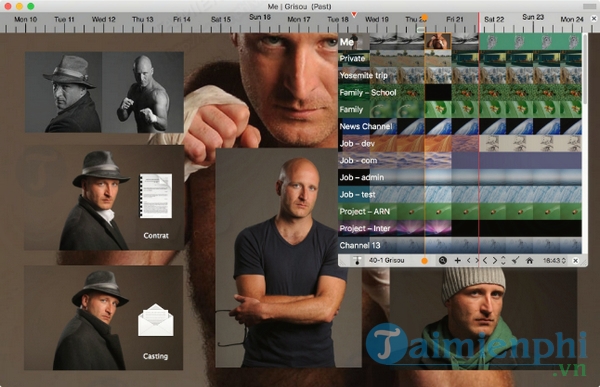Select the Job – com channel row
The width and height of the screenshot is (600, 387).
[x=460, y=160]
